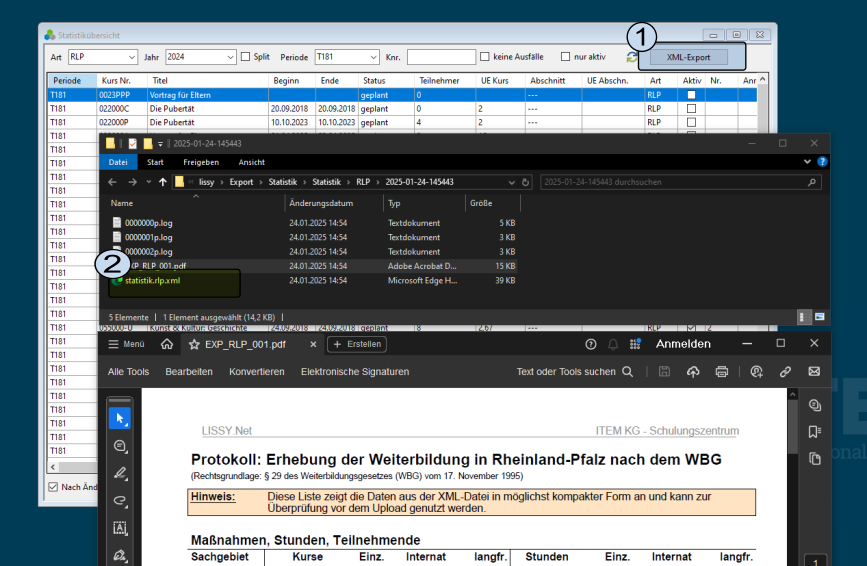This screenshot has height=566, width=867.
Task: Open Freigeben tab in Explorer ribbon
Action: point(201,162)
